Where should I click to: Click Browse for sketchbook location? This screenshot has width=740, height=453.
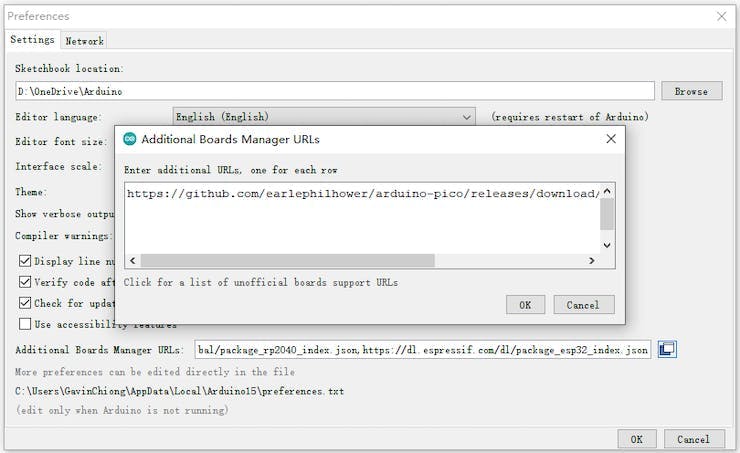pos(691,91)
